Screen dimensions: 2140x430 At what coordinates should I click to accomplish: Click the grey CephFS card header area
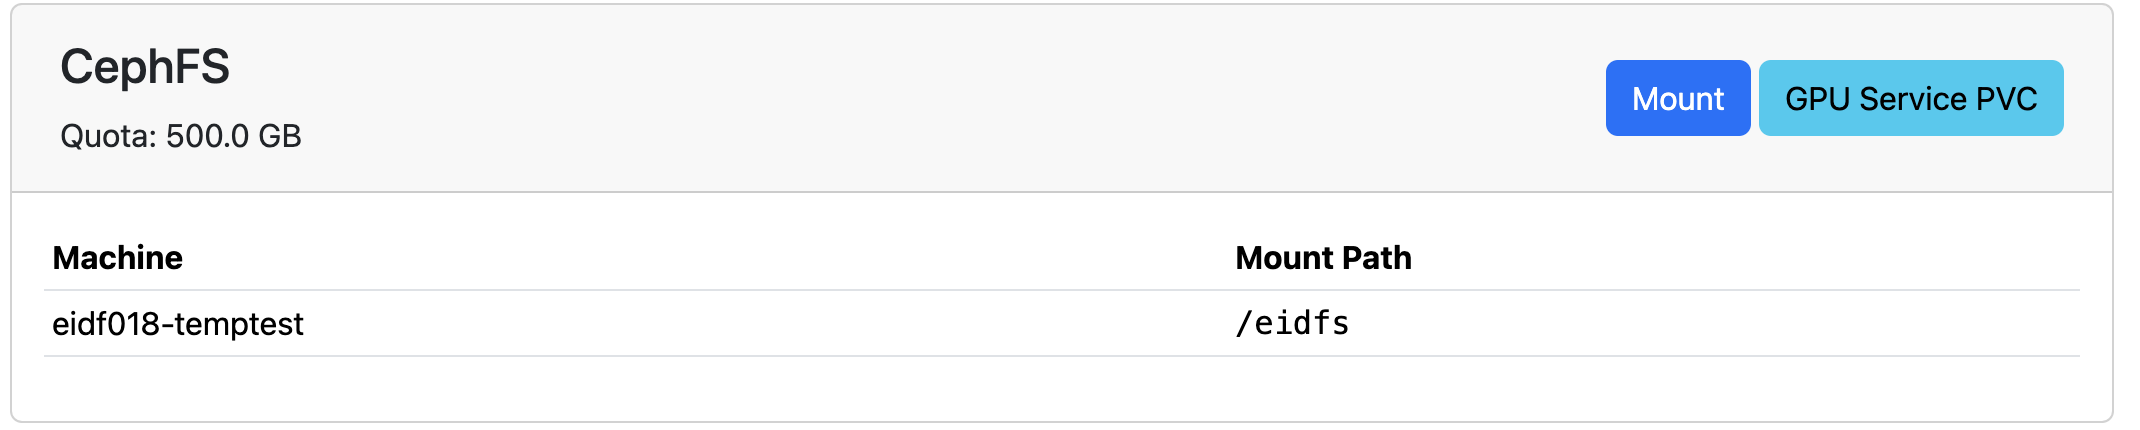pyautogui.click(x=1062, y=98)
